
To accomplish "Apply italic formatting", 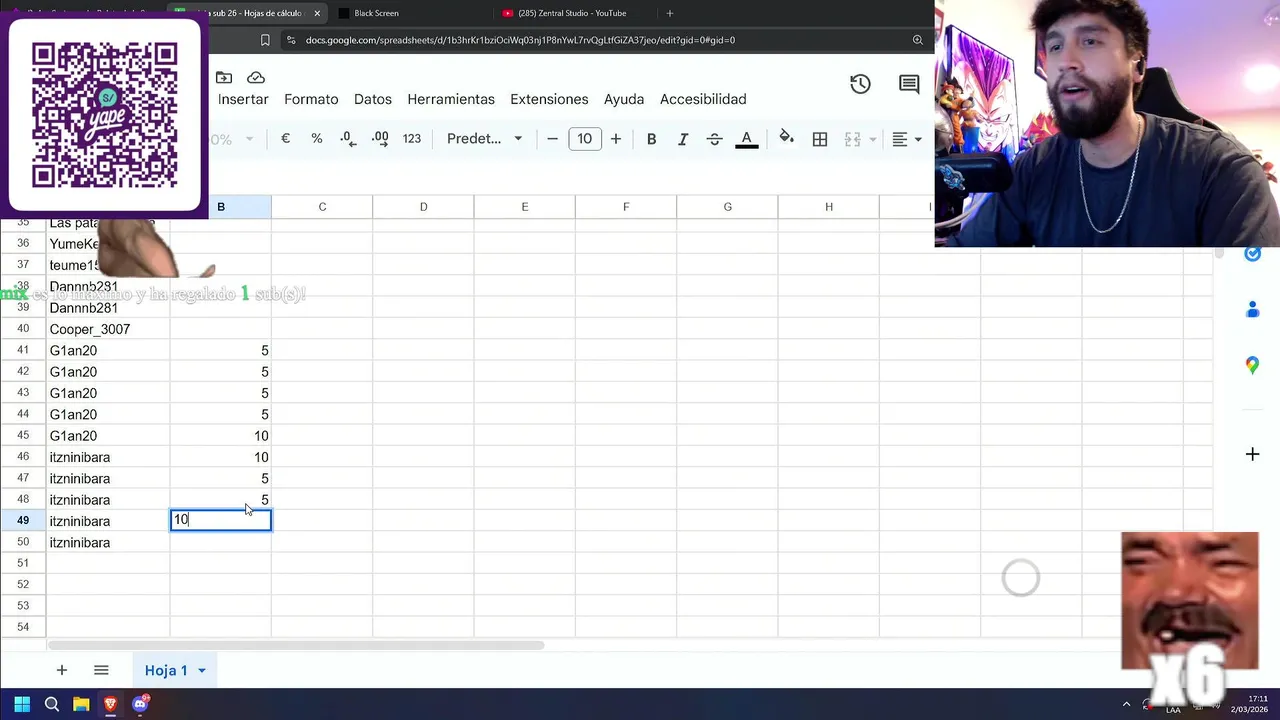I will coord(683,139).
